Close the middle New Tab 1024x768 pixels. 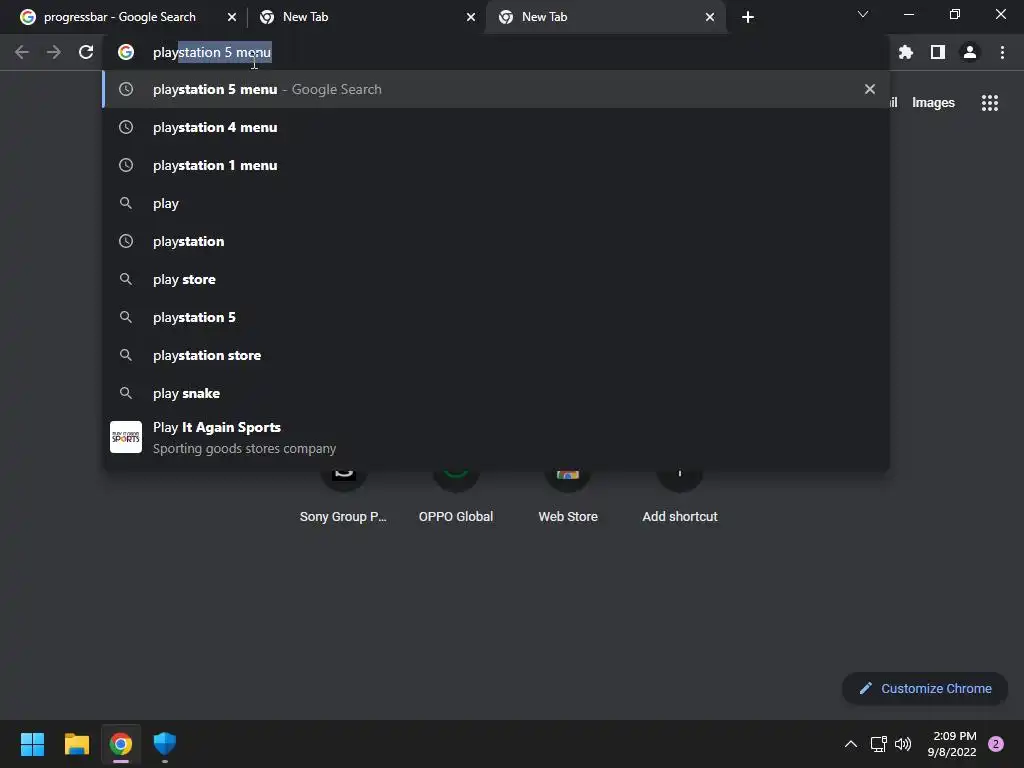pyautogui.click(x=471, y=17)
